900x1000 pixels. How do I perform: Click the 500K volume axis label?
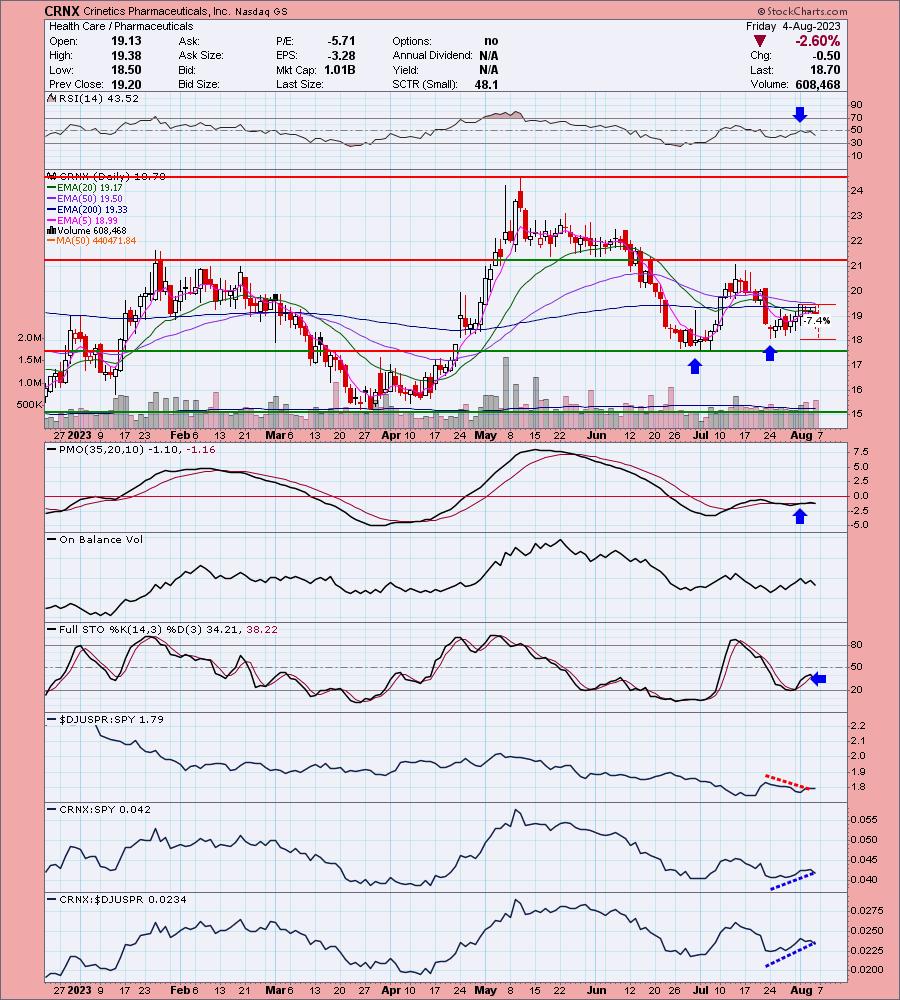29,404
